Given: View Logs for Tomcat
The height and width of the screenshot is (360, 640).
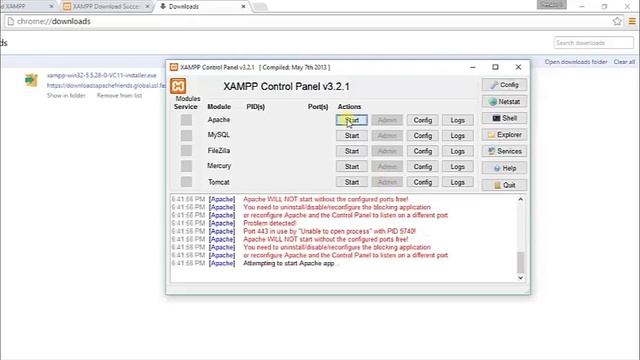Looking at the screenshot, I should tap(458, 182).
